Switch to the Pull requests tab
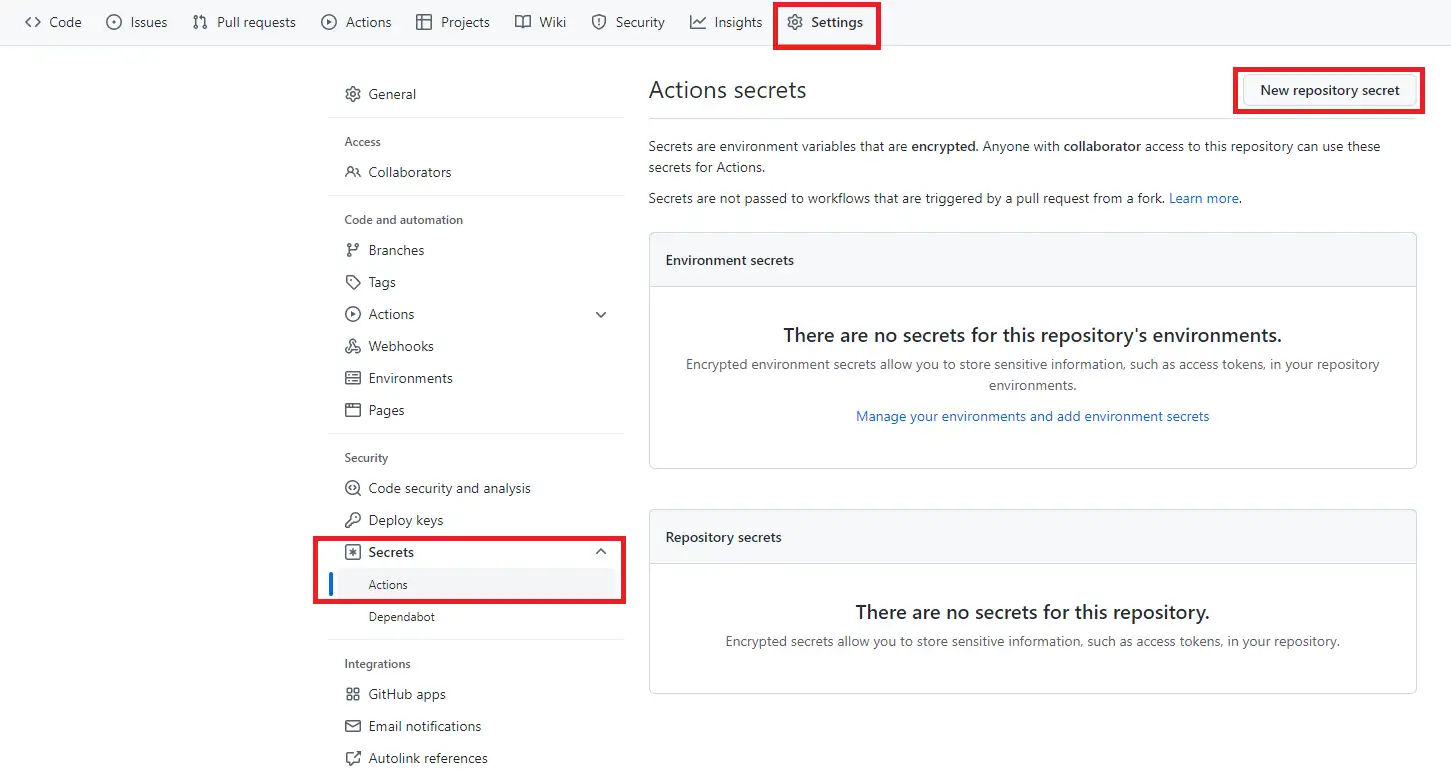Viewport: 1451px width, 779px height. click(244, 22)
